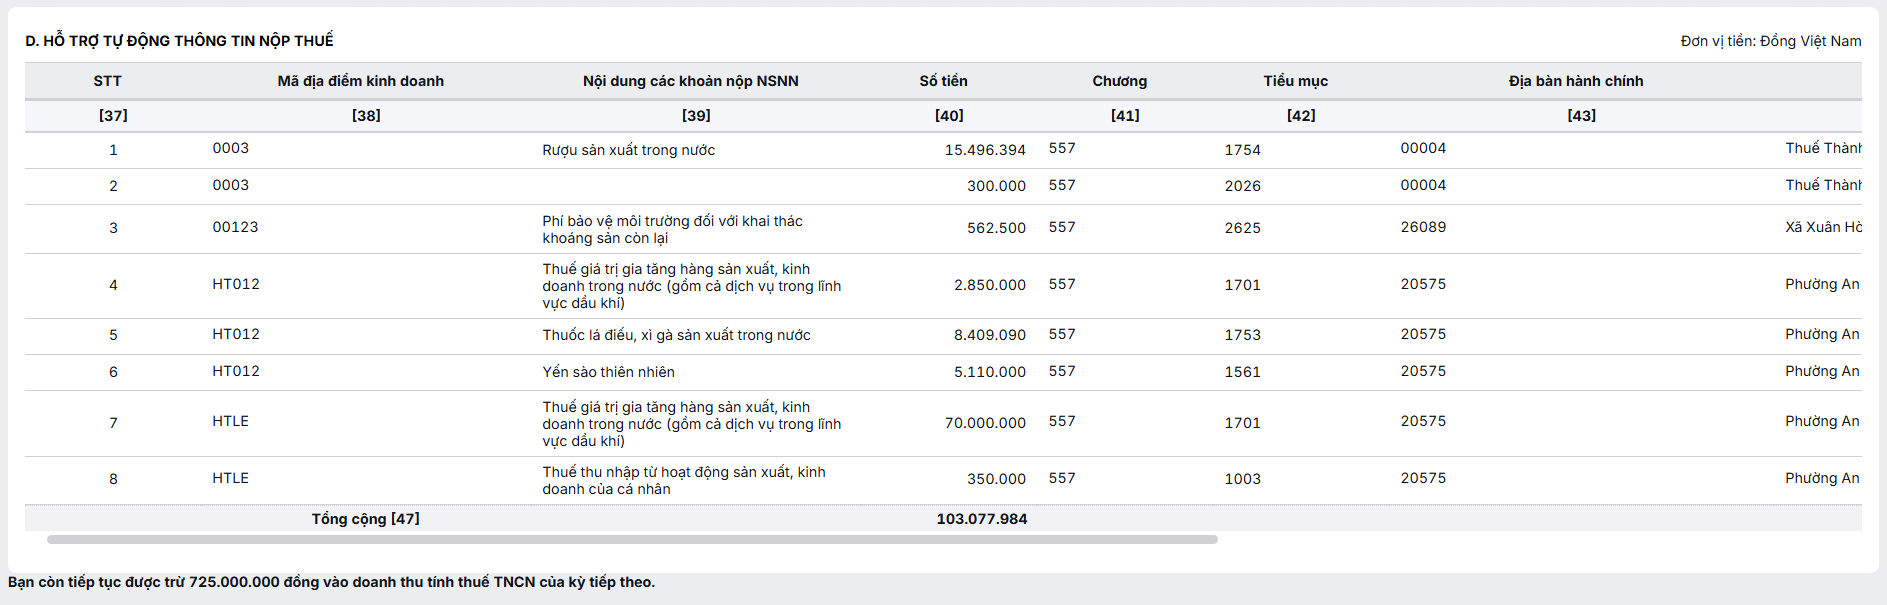Select the 'Rượu sản xuất trong nước' cell
This screenshot has width=1887, height=605.
pos(629,150)
